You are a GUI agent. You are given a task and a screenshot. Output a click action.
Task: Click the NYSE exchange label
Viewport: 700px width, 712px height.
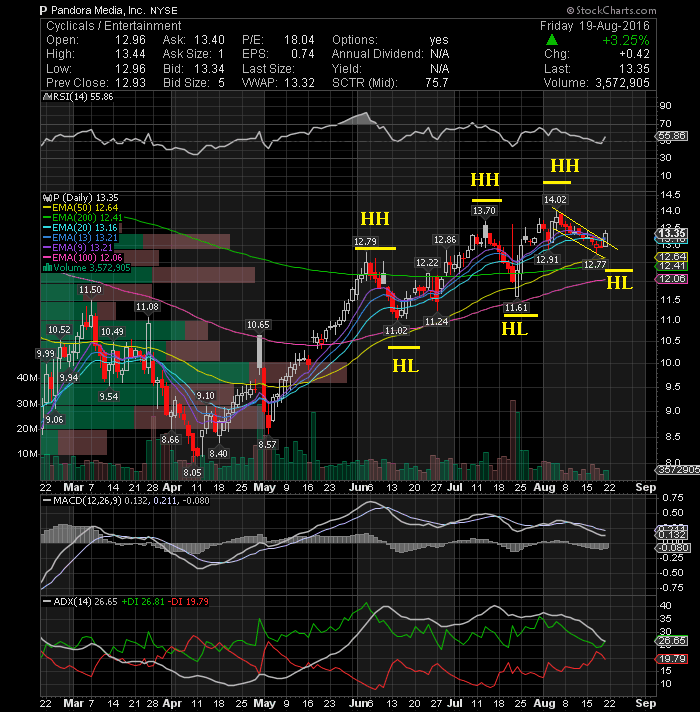pyautogui.click(x=164, y=10)
